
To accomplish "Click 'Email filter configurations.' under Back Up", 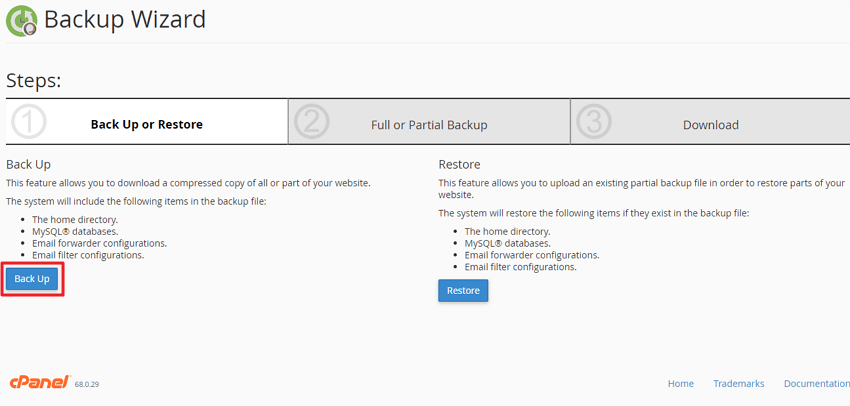I will point(88,255).
